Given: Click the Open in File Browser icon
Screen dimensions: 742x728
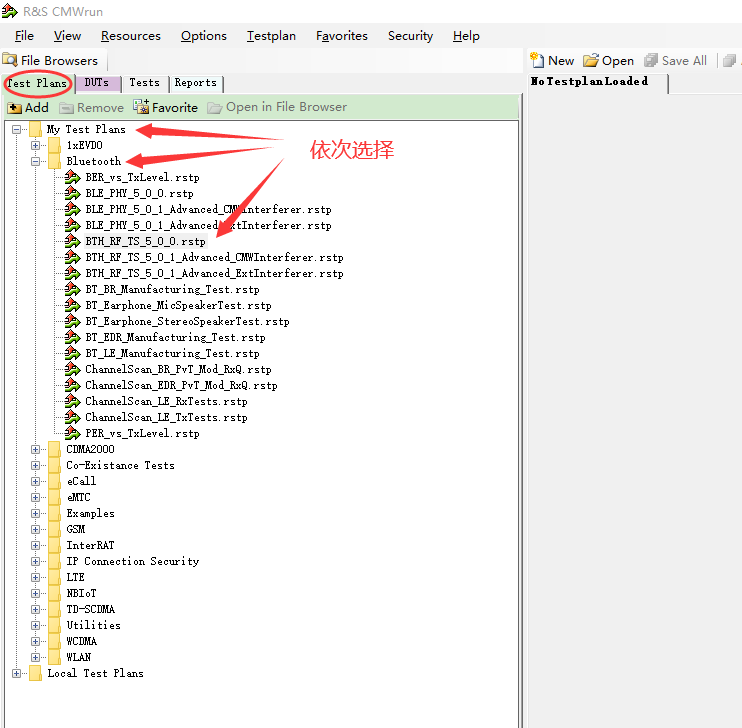Looking at the screenshot, I should coord(215,108).
